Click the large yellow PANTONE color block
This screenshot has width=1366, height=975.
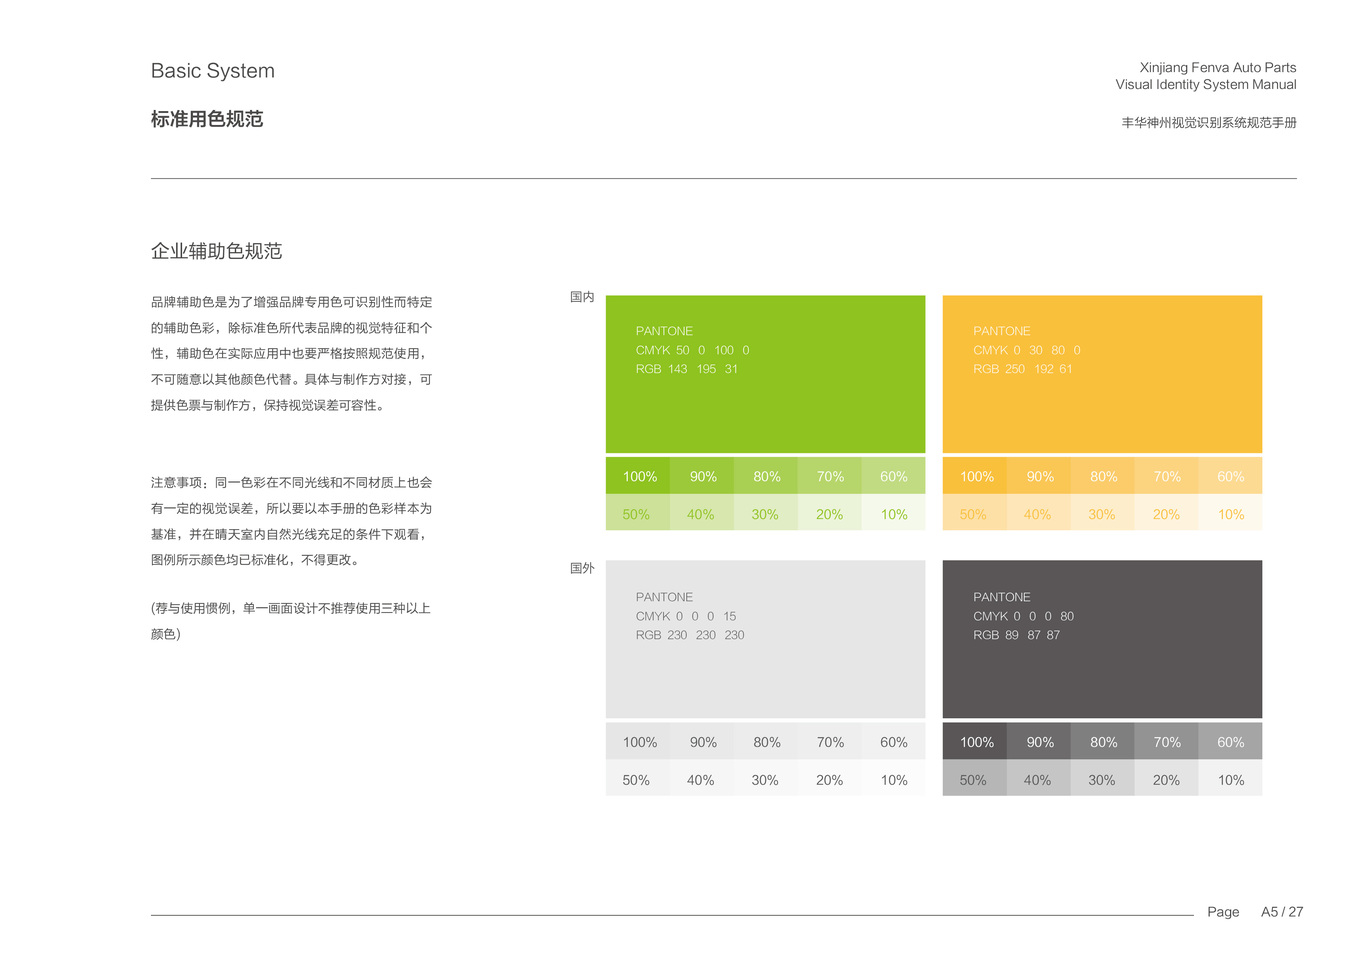pos(1102,374)
